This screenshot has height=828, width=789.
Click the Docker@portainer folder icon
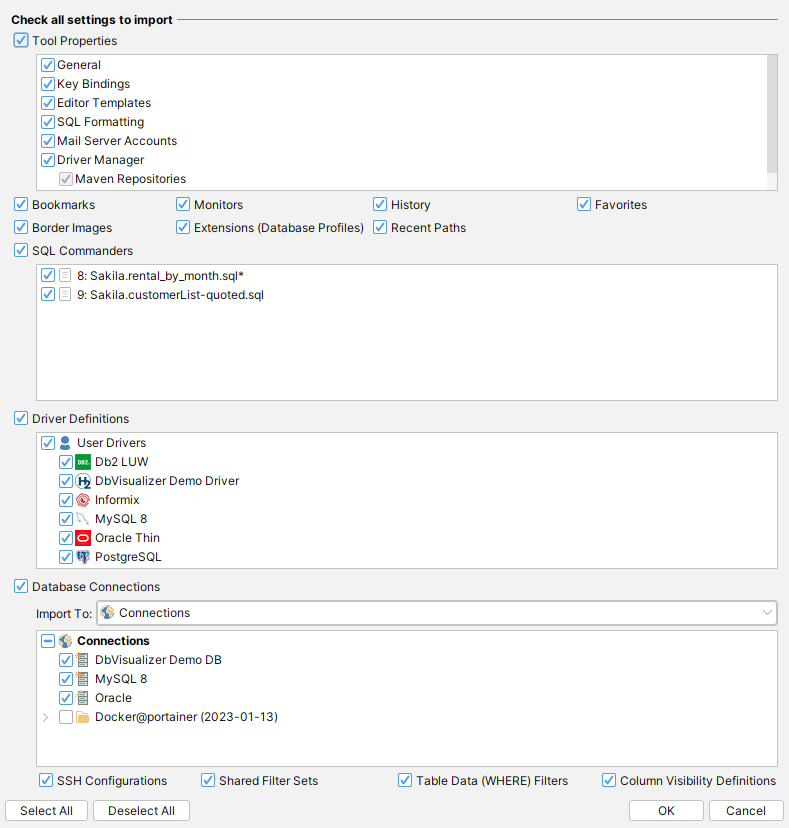point(83,717)
